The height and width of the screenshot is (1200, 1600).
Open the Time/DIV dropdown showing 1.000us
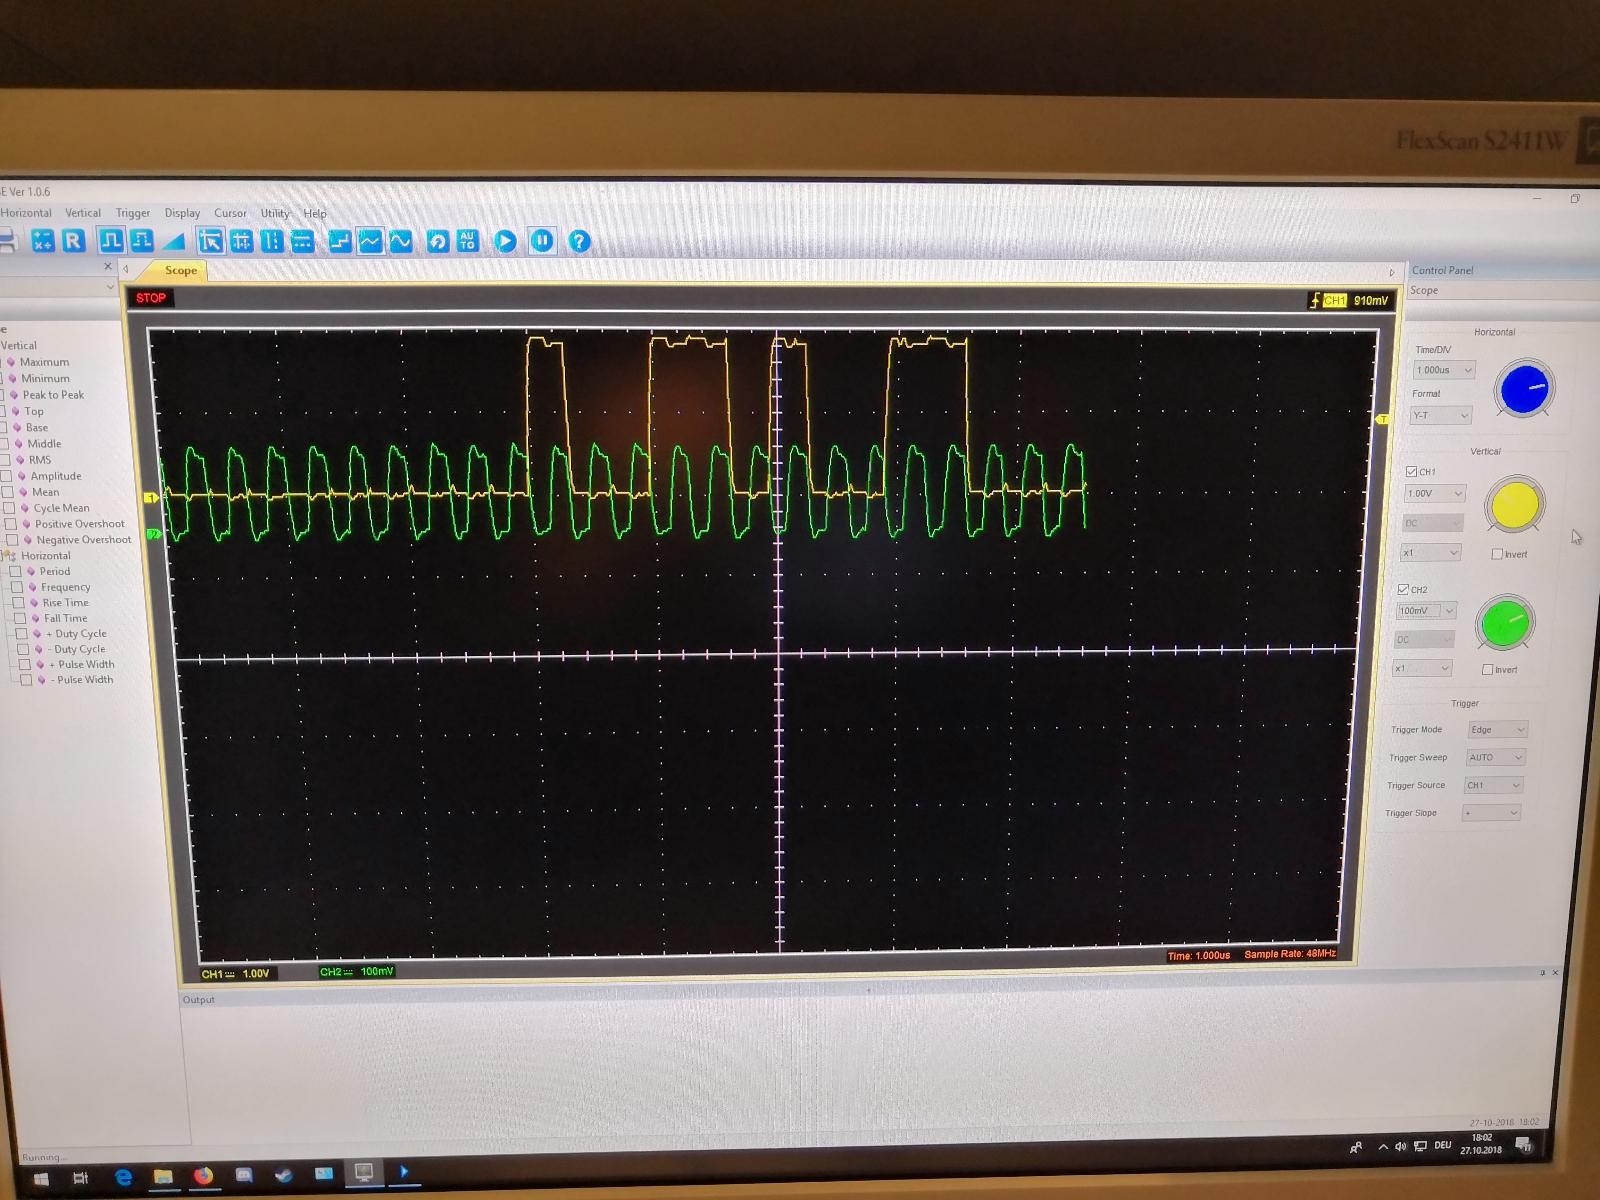[1444, 370]
